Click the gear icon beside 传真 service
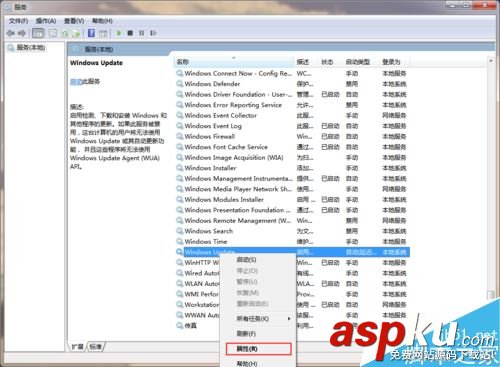The image size is (500, 367). pos(180,325)
